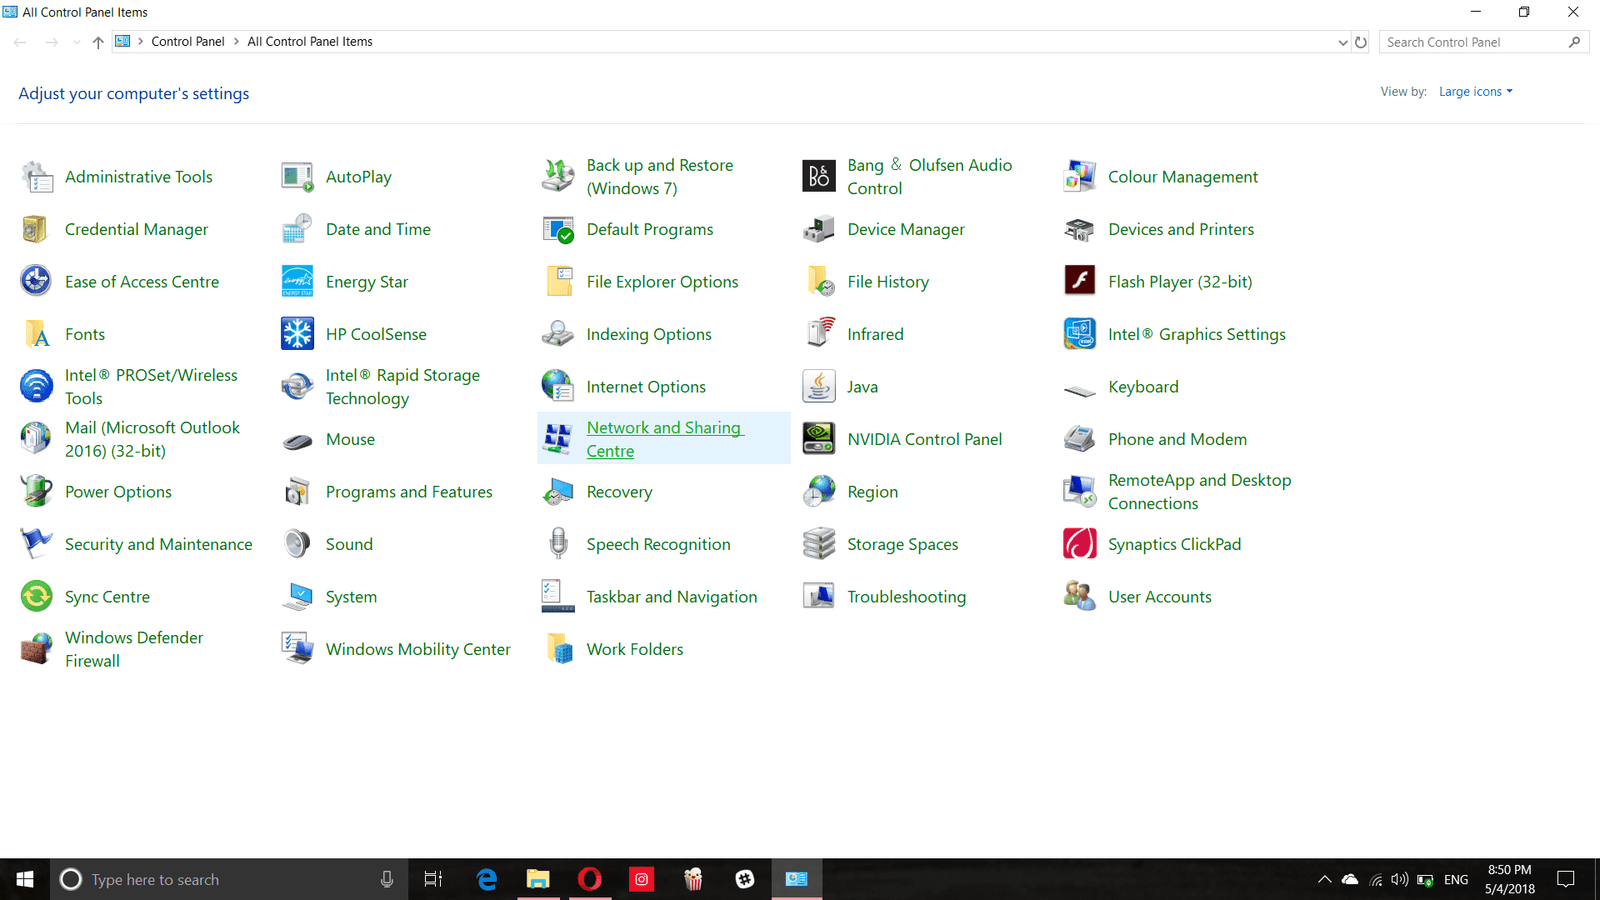Click the Security and Maintenance link
This screenshot has height=900, width=1600.
(158, 544)
